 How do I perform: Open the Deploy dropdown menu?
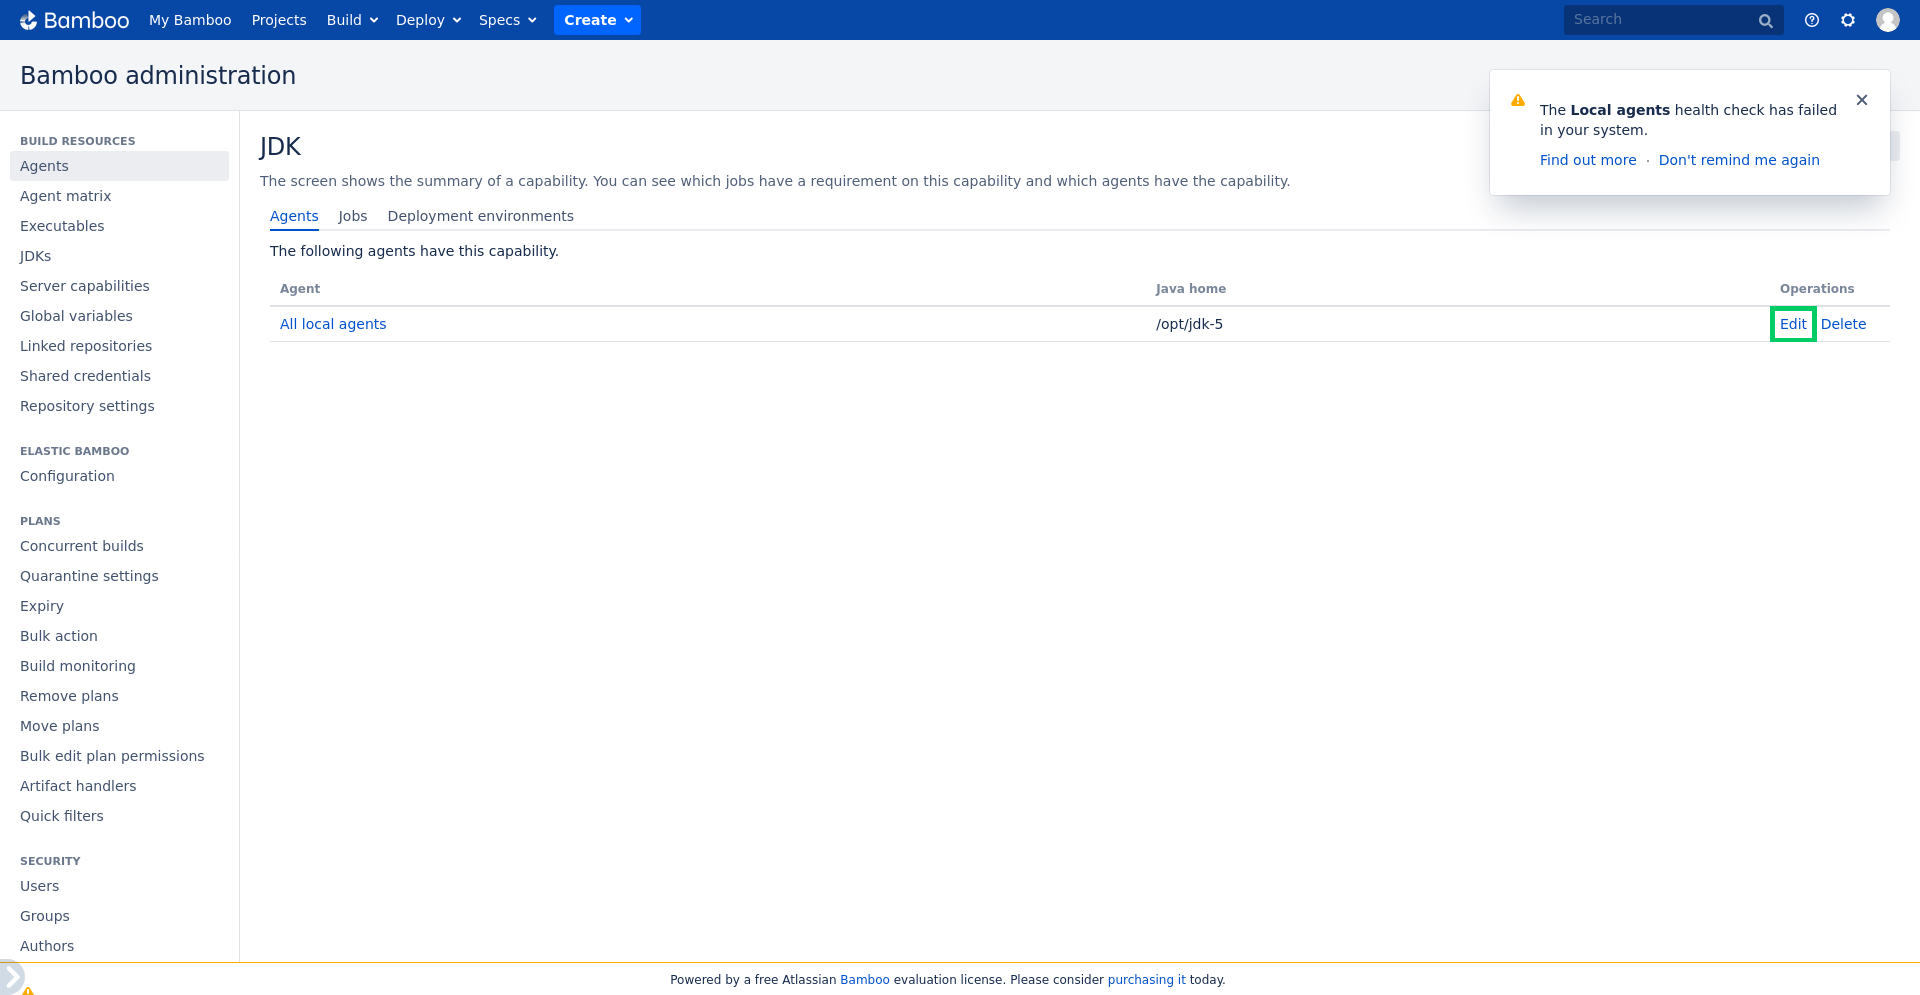pyautogui.click(x=428, y=20)
